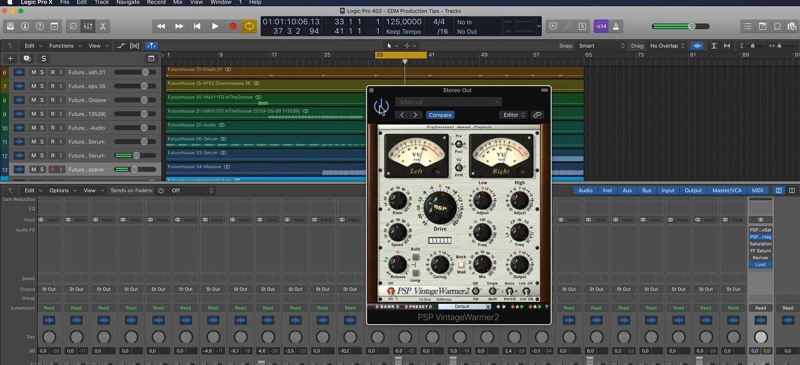This screenshot has height=365, width=800.
Task: Click the Fast Forward transport button
Action: coord(179,26)
